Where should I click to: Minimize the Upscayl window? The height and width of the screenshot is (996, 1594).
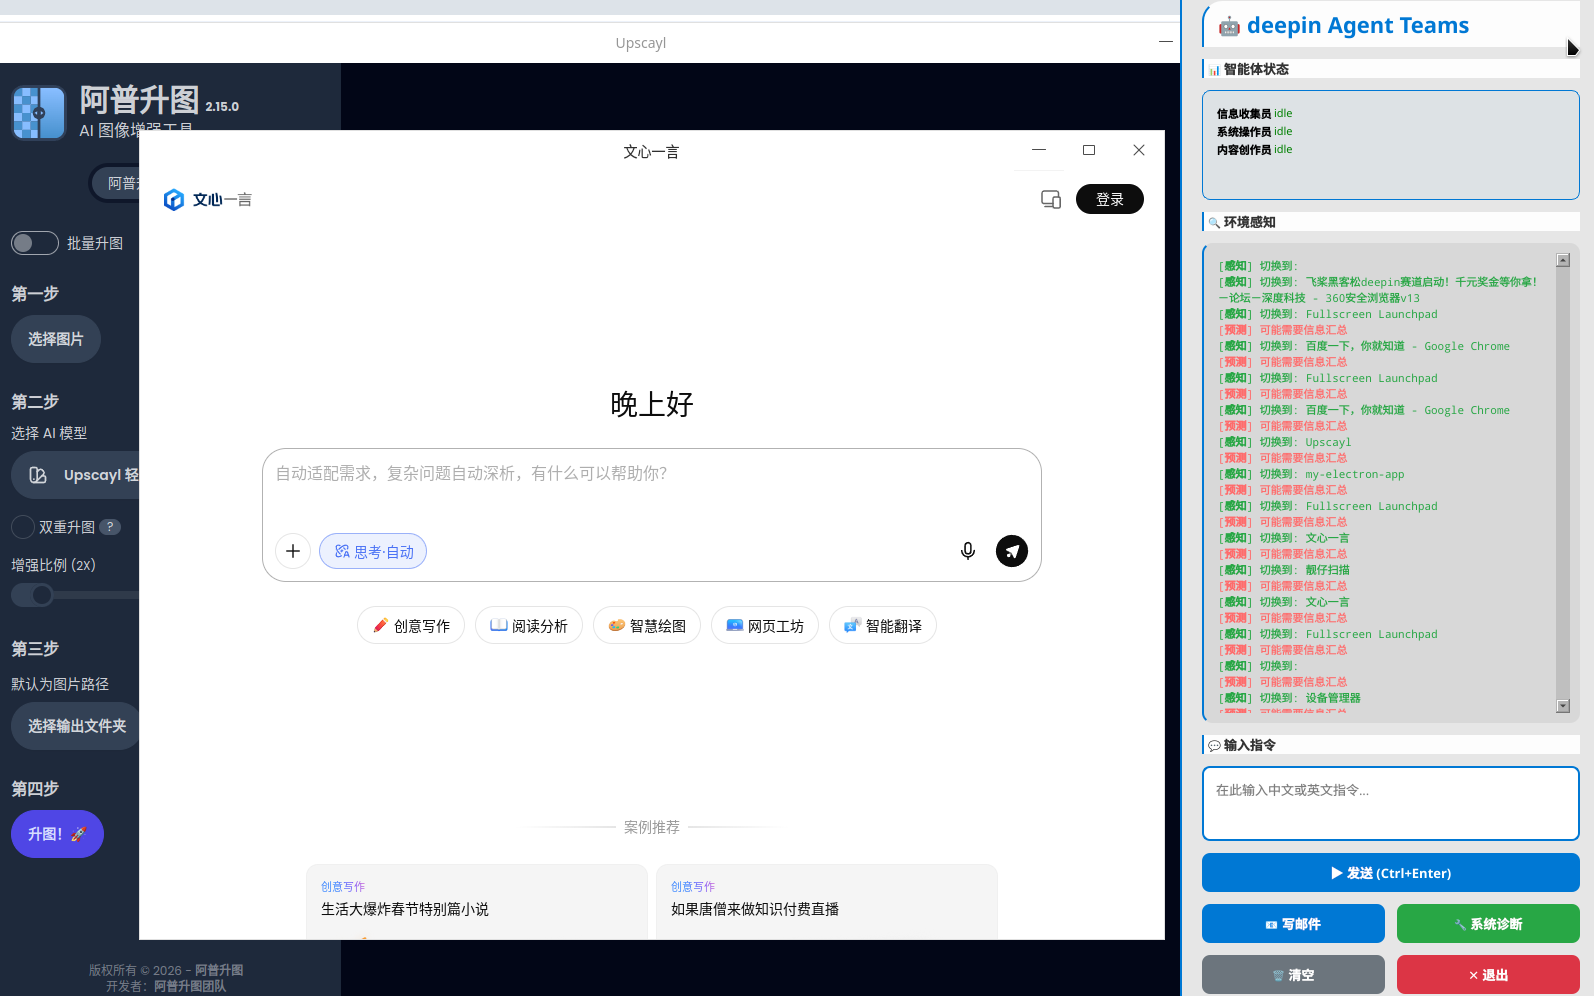pos(1166,42)
